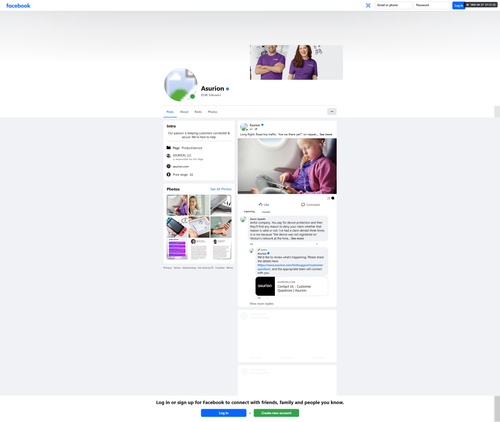Viewport: 500px width, 422px height.
Task: Click the black asurion logo in link preview
Action: (x=265, y=286)
